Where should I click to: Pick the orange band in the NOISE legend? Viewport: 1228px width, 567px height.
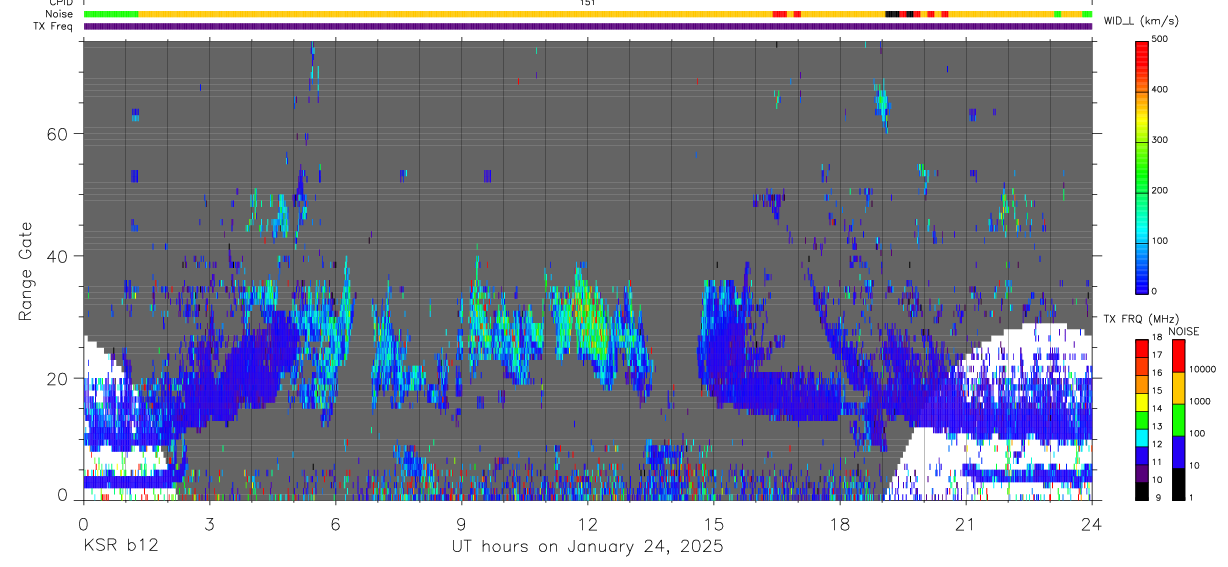tap(1177, 388)
